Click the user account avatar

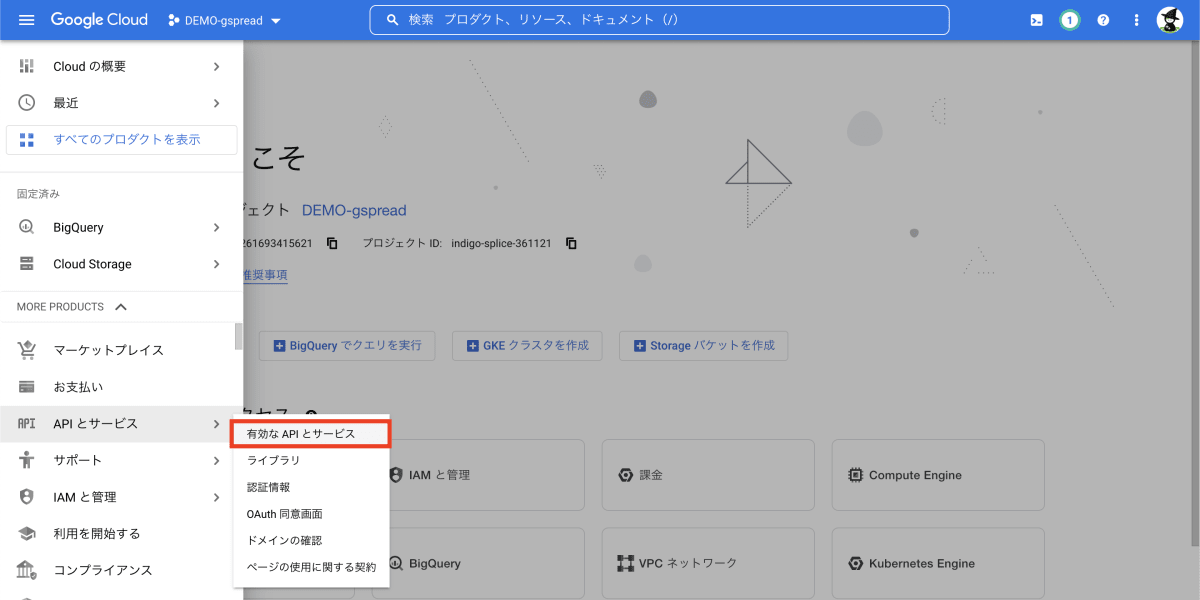(x=1170, y=20)
